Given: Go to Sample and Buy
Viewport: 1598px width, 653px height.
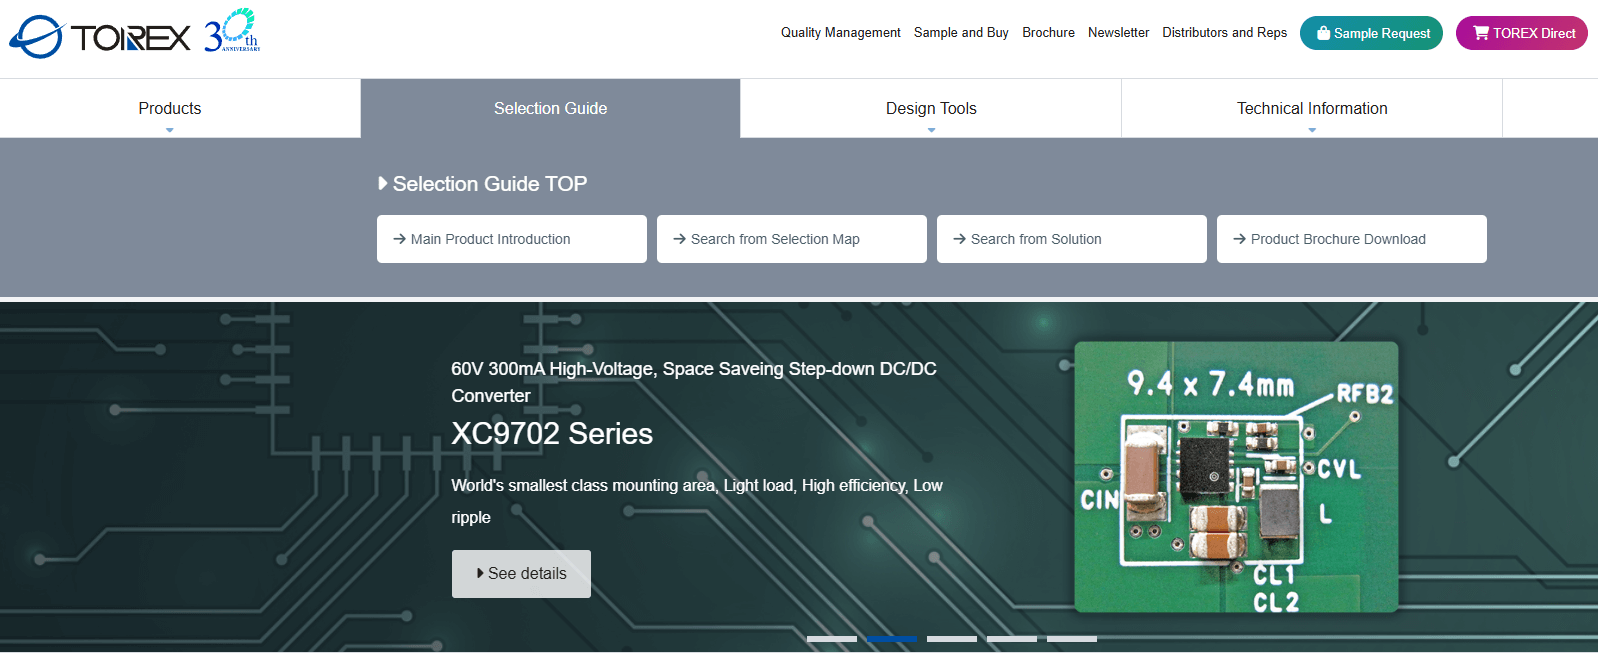Looking at the screenshot, I should 961,33.
